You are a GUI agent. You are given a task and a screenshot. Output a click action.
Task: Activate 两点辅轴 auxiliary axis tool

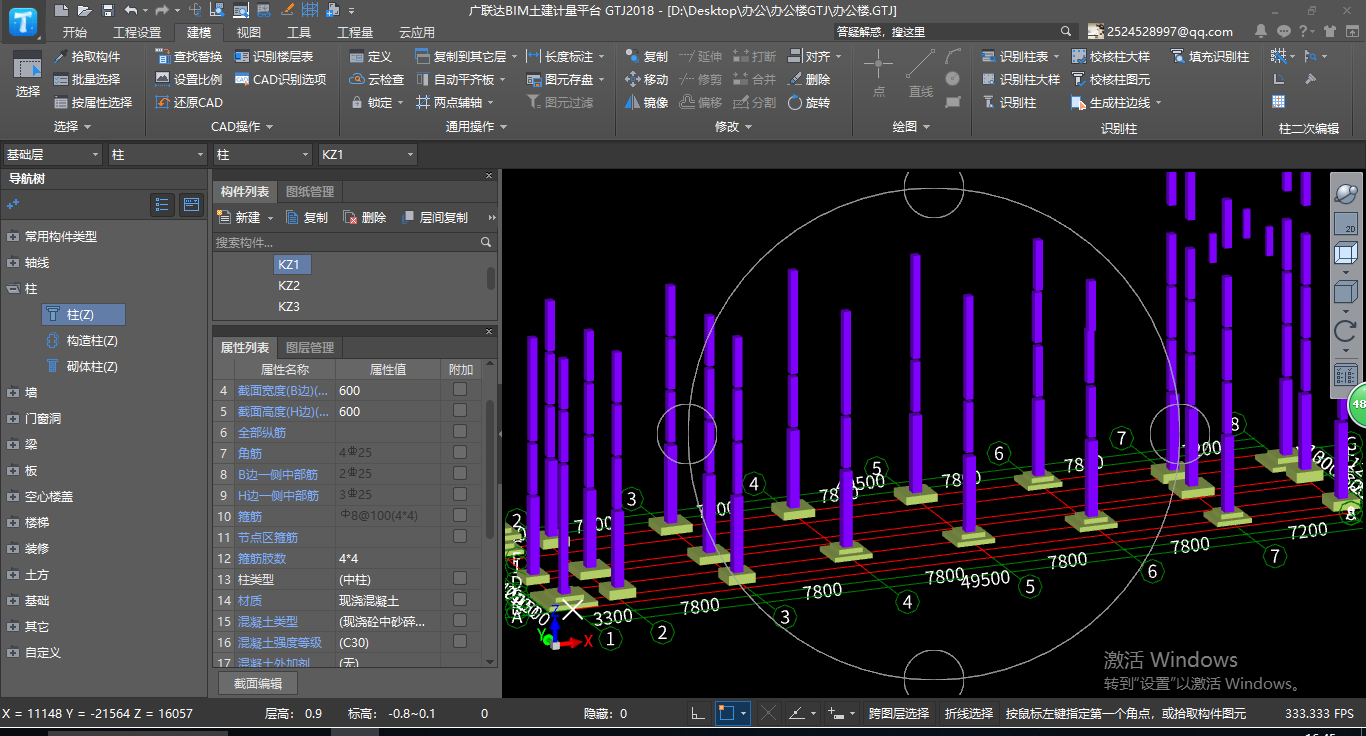pyautogui.click(x=449, y=102)
